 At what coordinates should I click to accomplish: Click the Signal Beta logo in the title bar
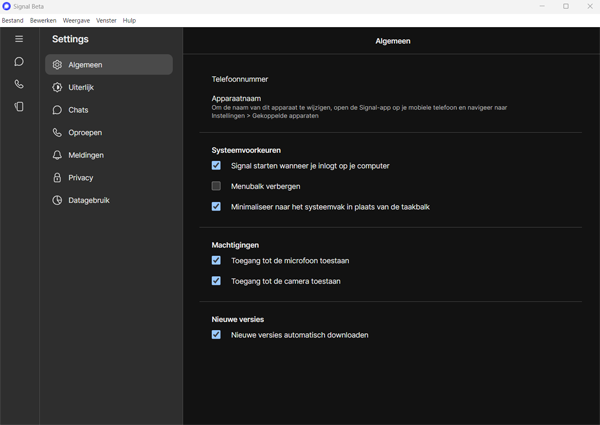click(x=7, y=7)
